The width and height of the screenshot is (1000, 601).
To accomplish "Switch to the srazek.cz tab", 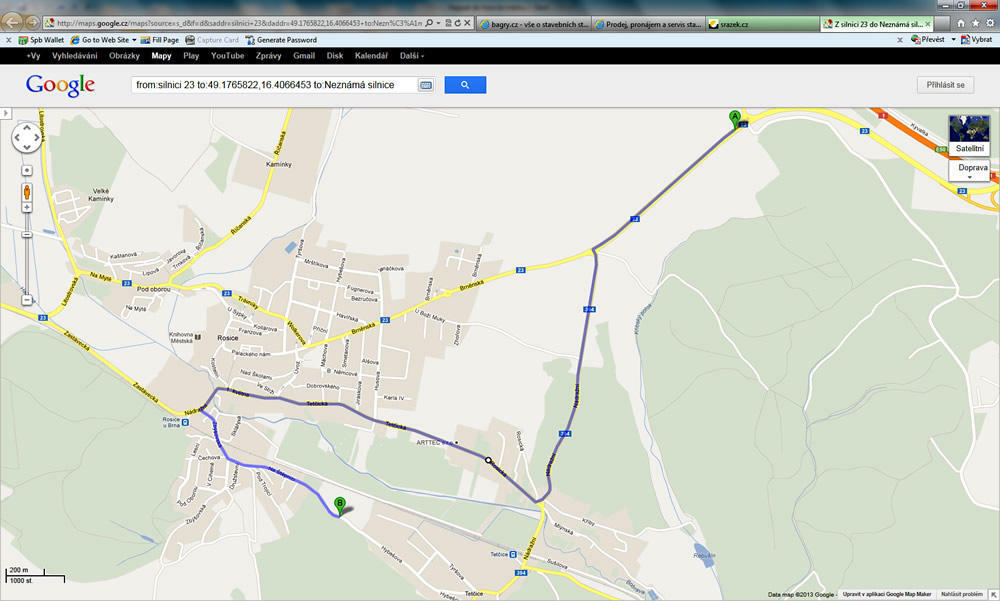I will point(762,24).
